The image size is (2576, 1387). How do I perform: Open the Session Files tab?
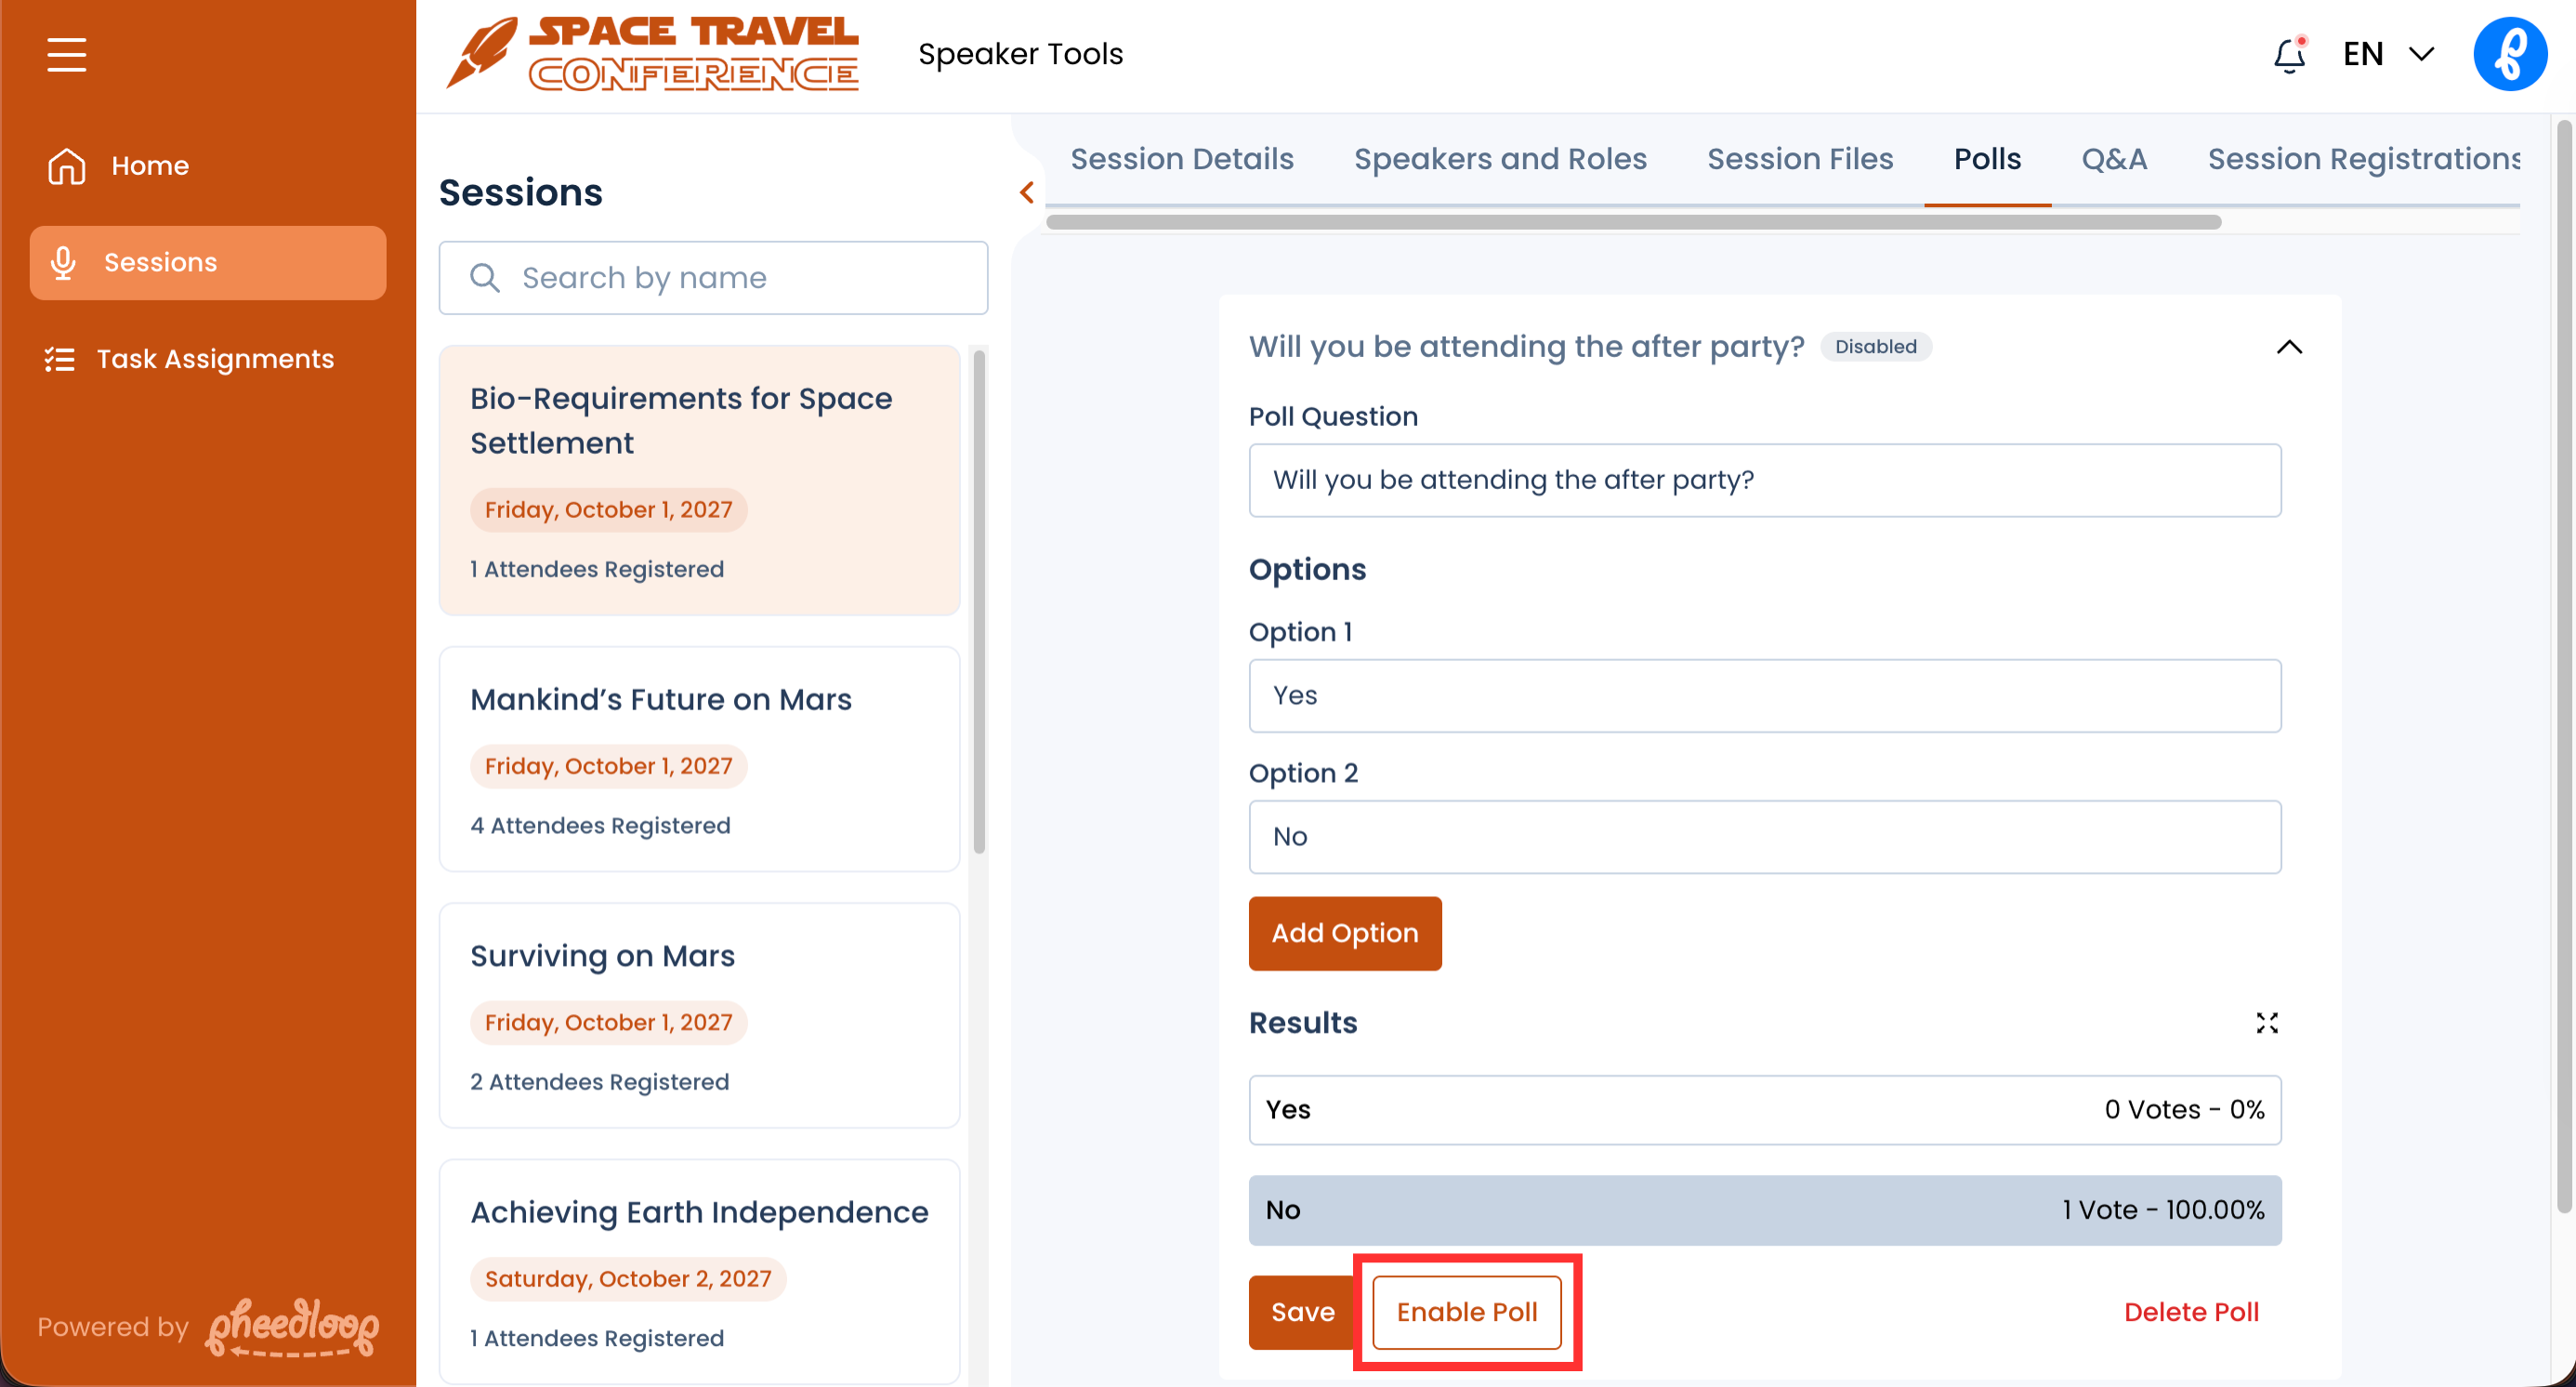click(1799, 159)
